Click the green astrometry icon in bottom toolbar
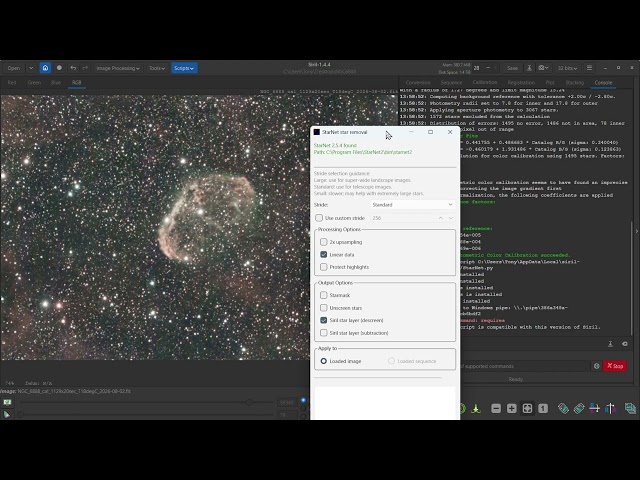The width and height of the screenshot is (640, 480). point(476,408)
